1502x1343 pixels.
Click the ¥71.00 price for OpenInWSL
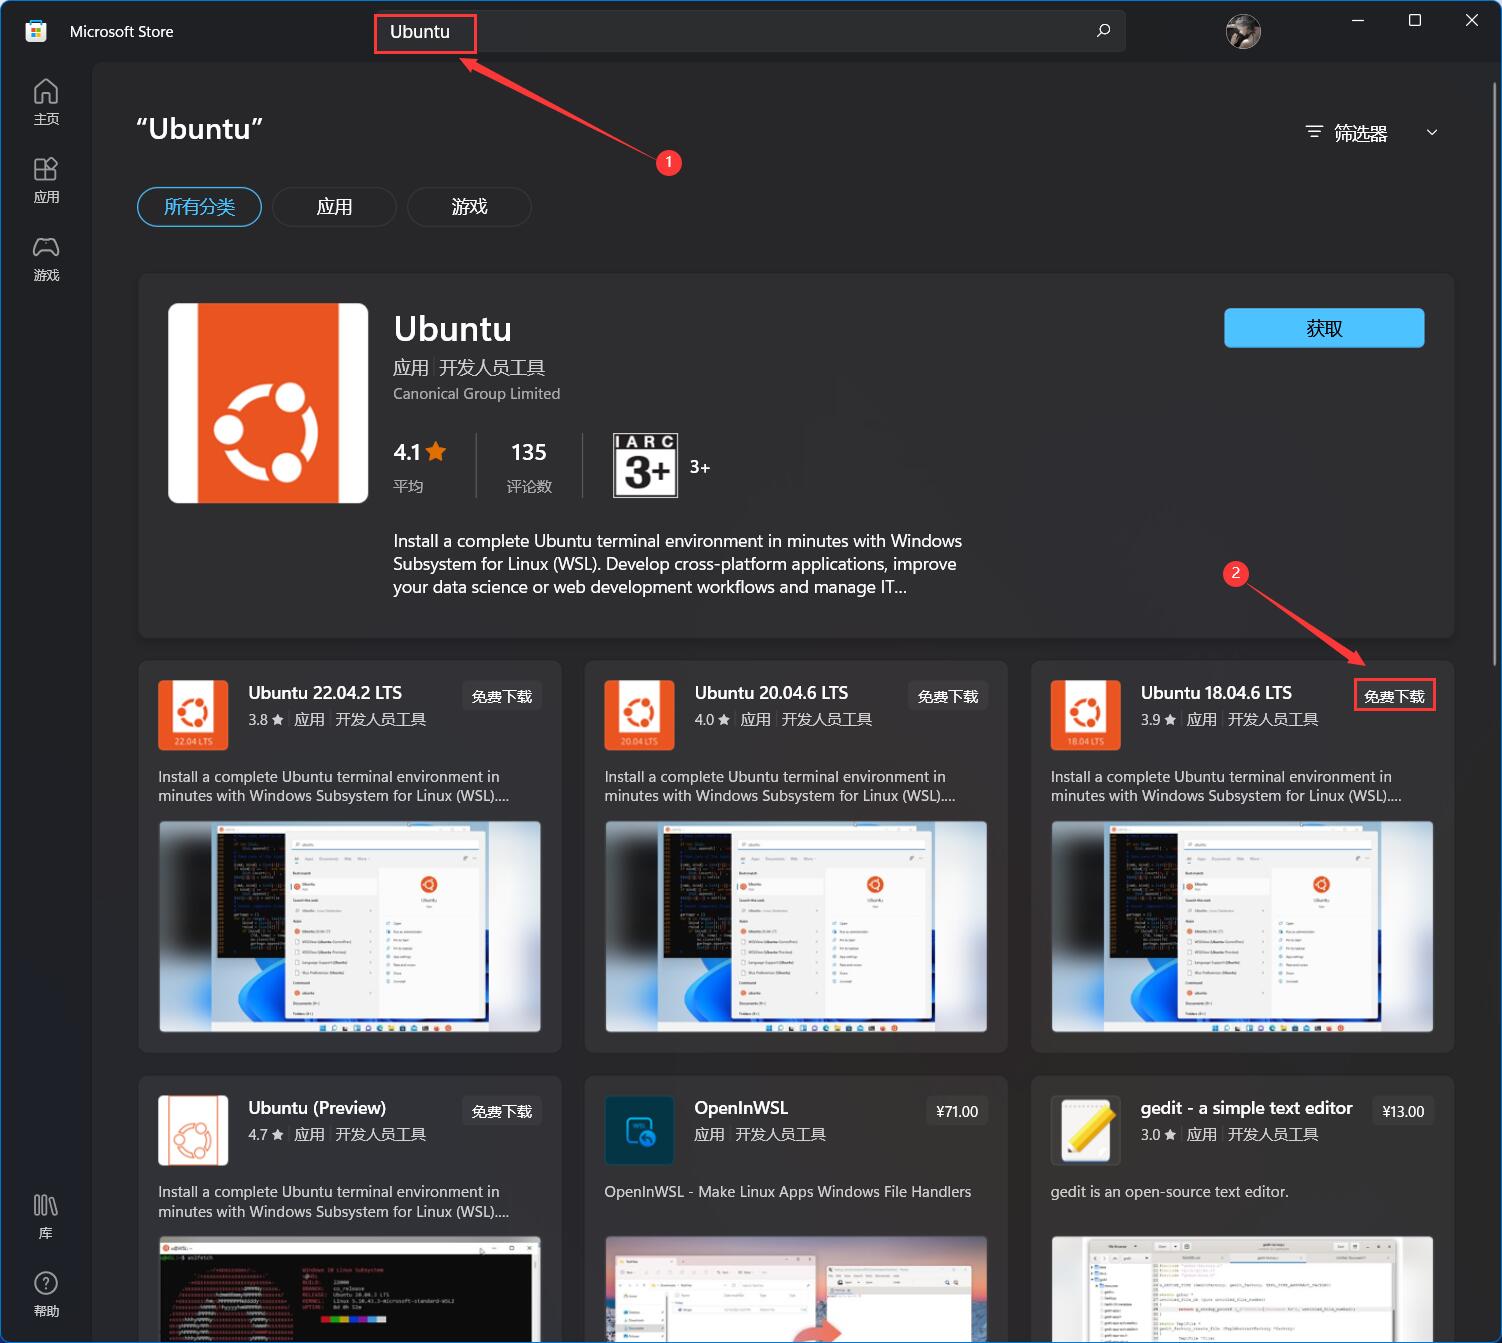tap(956, 1111)
